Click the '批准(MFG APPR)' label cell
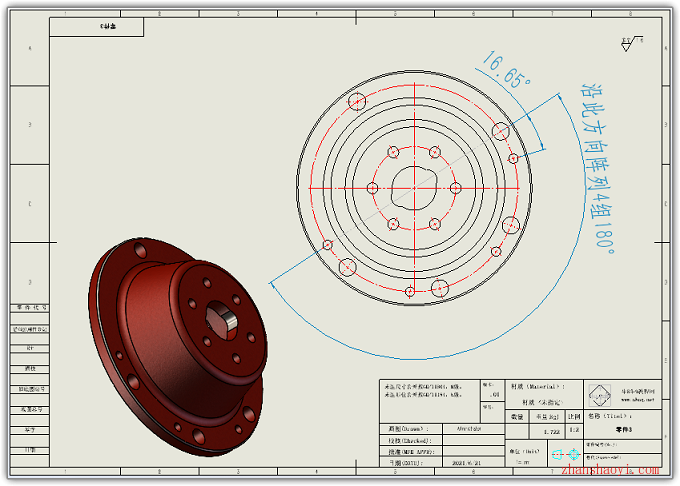 coord(411,451)
